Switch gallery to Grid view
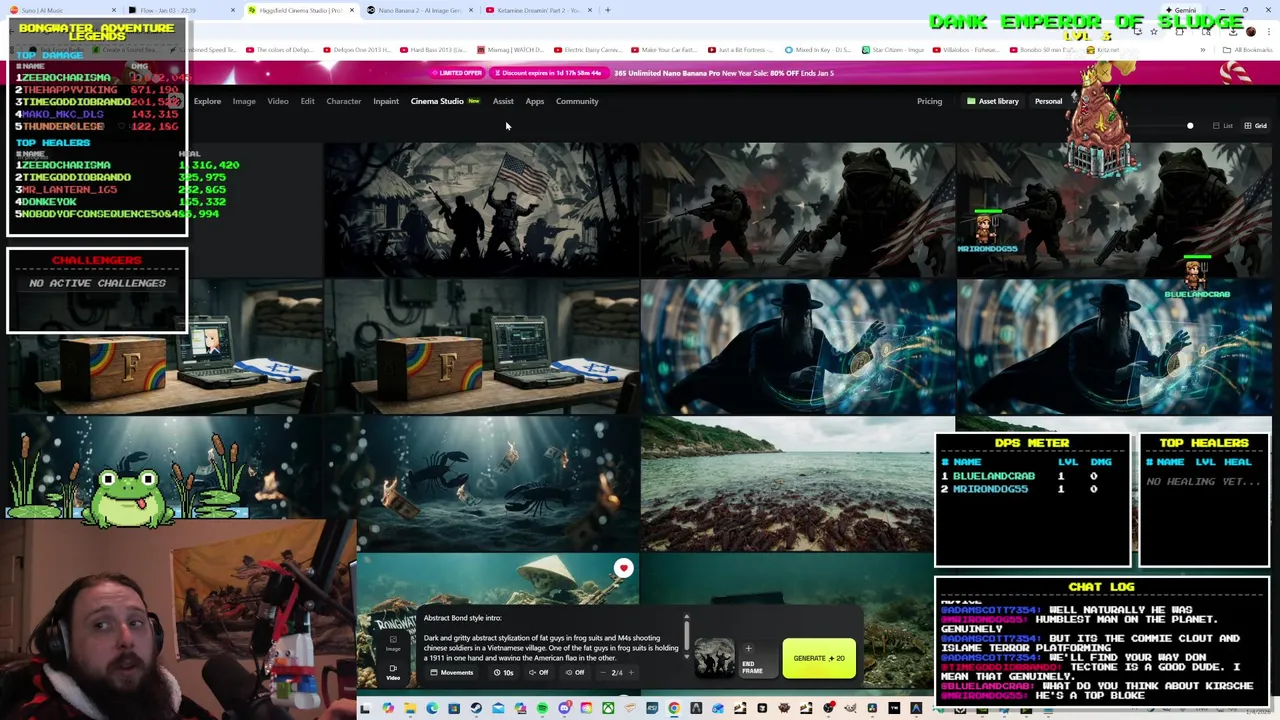 pos(1255,126)
